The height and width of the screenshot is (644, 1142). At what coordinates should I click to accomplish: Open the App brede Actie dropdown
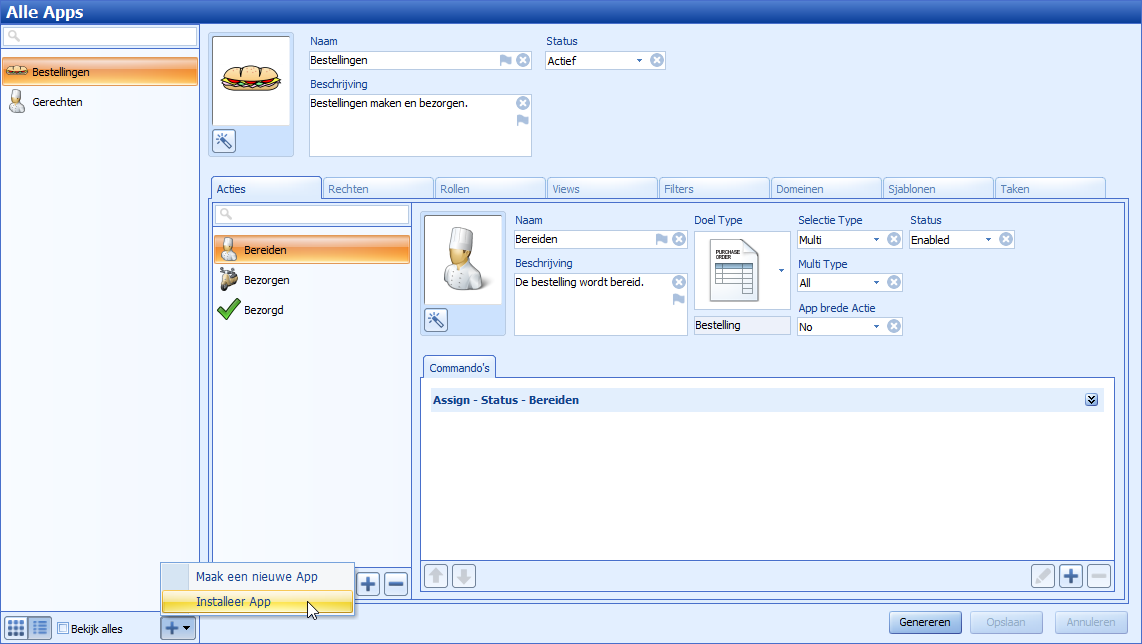(876, 326)
